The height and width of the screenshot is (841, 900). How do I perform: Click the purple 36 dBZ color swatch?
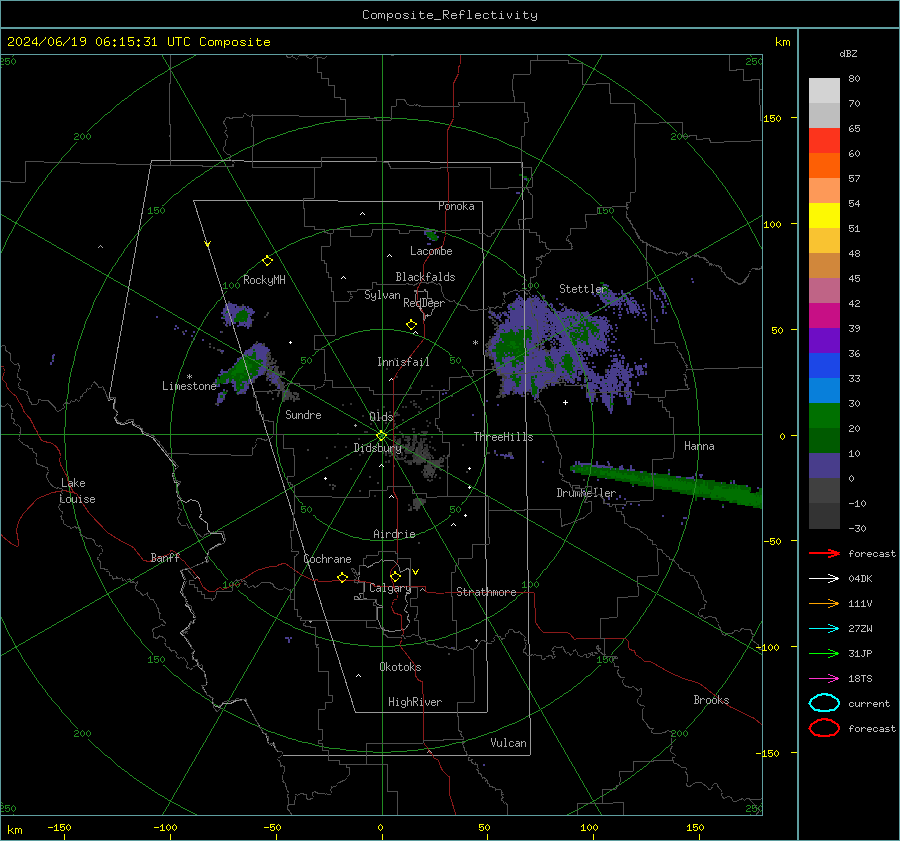click(824, 341)
